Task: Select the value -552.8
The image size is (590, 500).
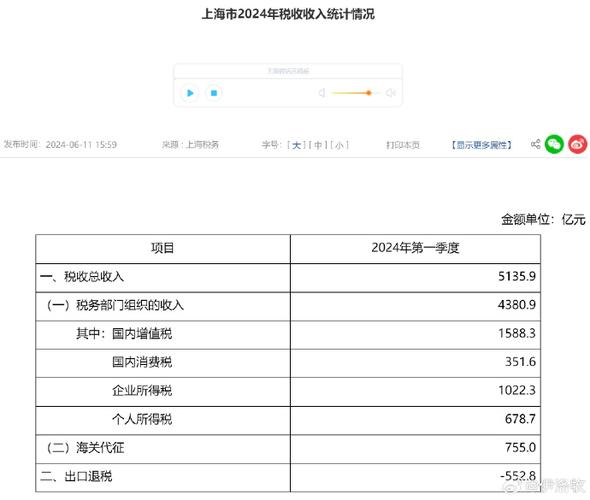Action: (x=518, y=476)
